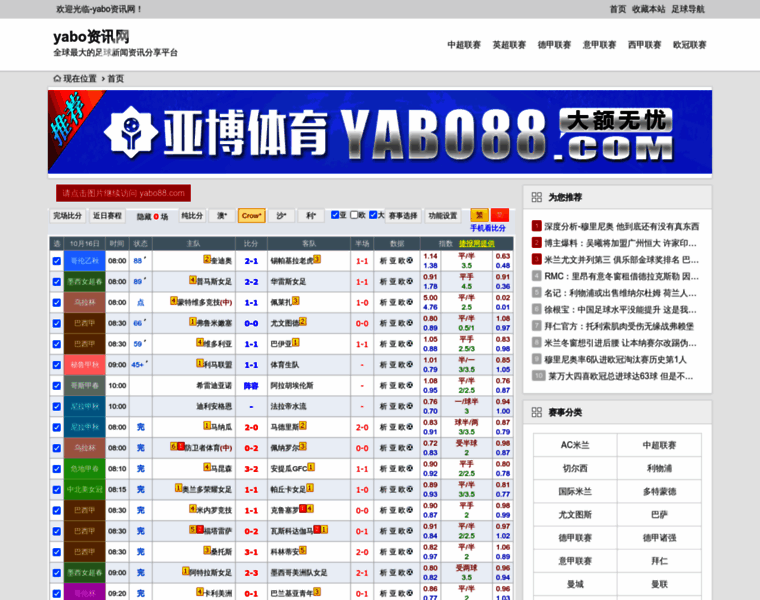Image resolution: width=760 pixels, height=600 pixels.
Task: Click the home icon beside 现在位置
Action: tap(57, 79)
